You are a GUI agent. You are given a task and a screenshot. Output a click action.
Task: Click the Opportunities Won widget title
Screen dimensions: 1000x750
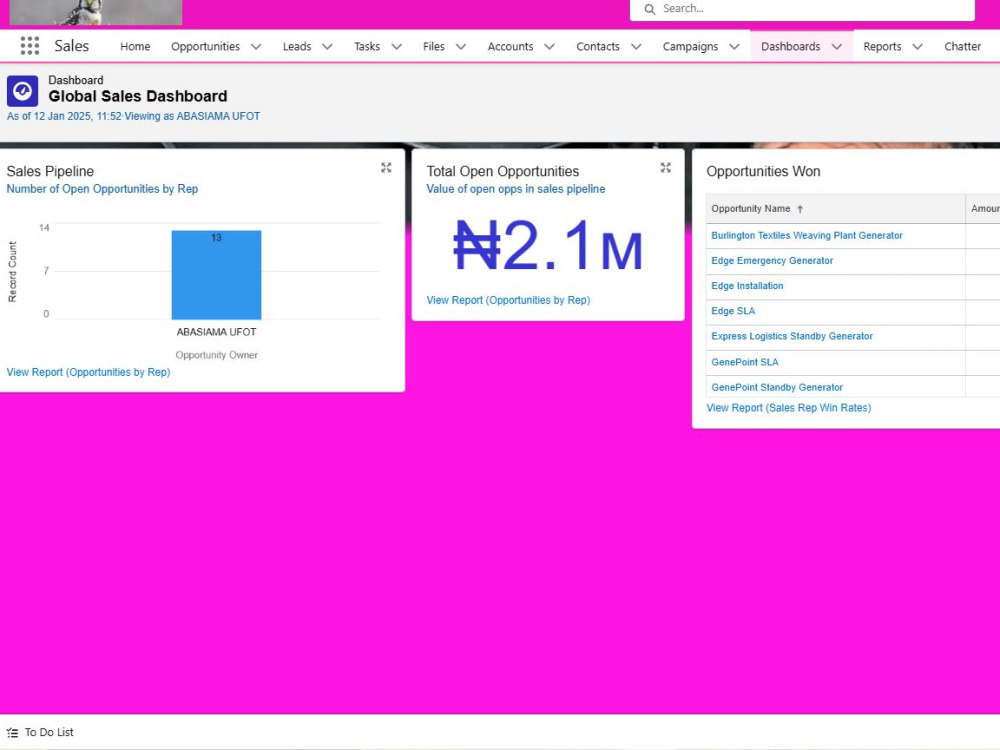click(763, 172)
